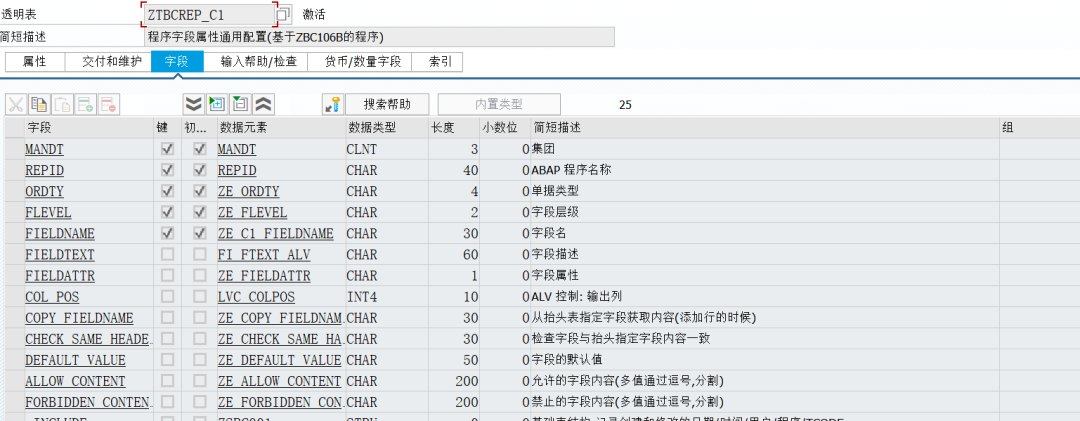The height and width of the screenshot is (421, 1080).
Task: Toggle Key checkbox for FIELDNAME
Action: 167,233
